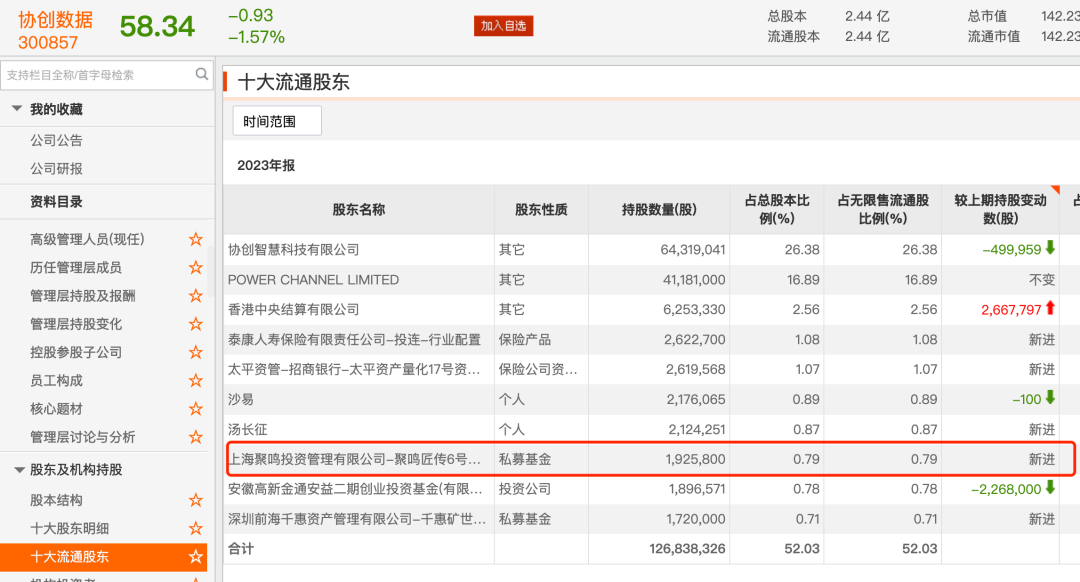Click total shares 126,838,326

coord(687,549)
